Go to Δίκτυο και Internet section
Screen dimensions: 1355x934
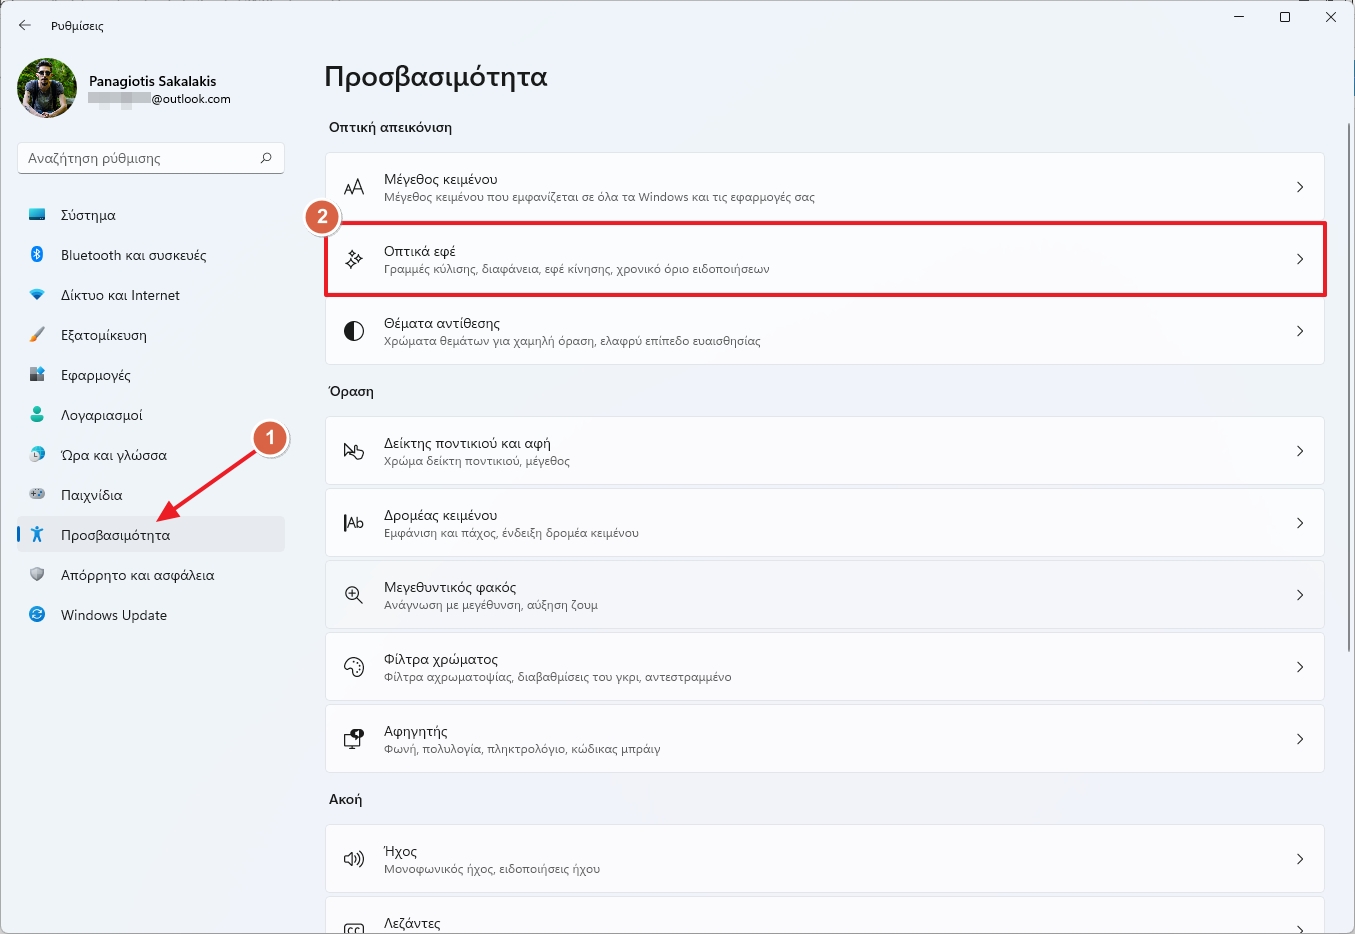(x=120, y=295)
